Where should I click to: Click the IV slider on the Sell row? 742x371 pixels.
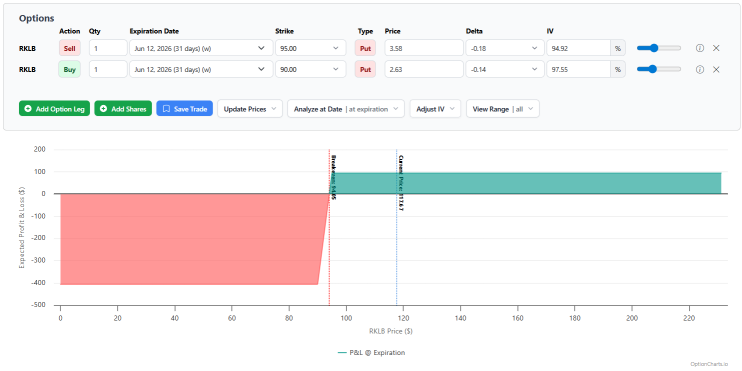(659, 48)
